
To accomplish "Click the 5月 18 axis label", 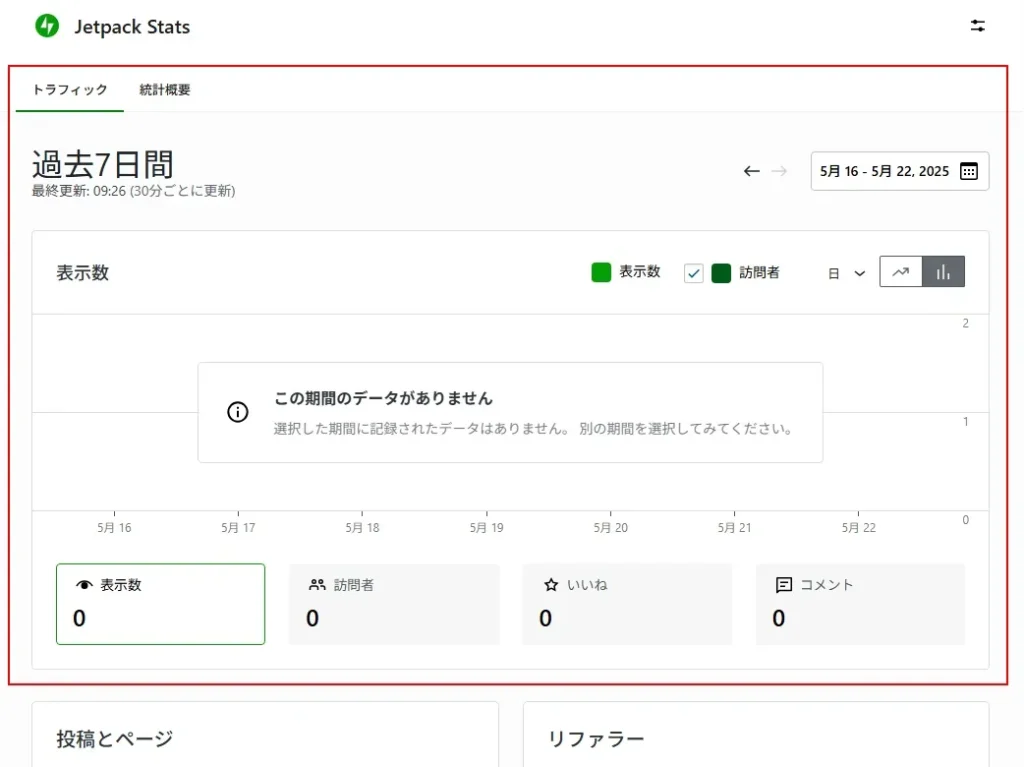I will 362,528.
